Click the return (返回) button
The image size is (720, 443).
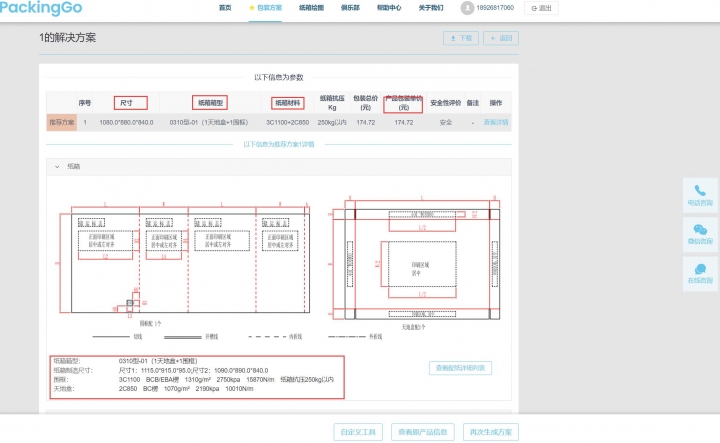click(x=501, y=38)
